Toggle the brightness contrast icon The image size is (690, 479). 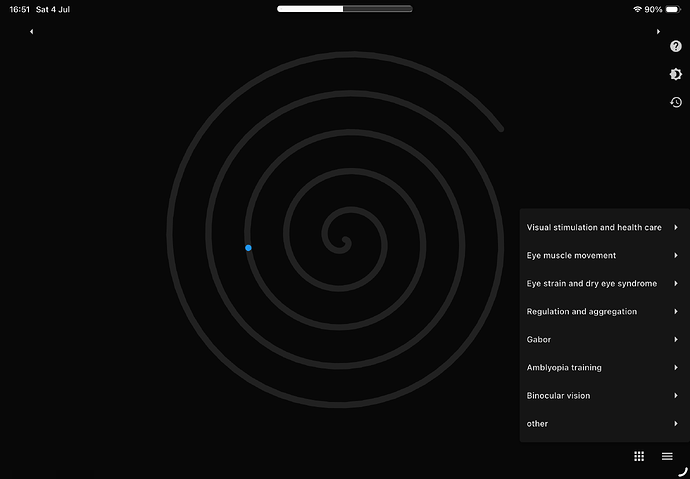tap(675, 74)
